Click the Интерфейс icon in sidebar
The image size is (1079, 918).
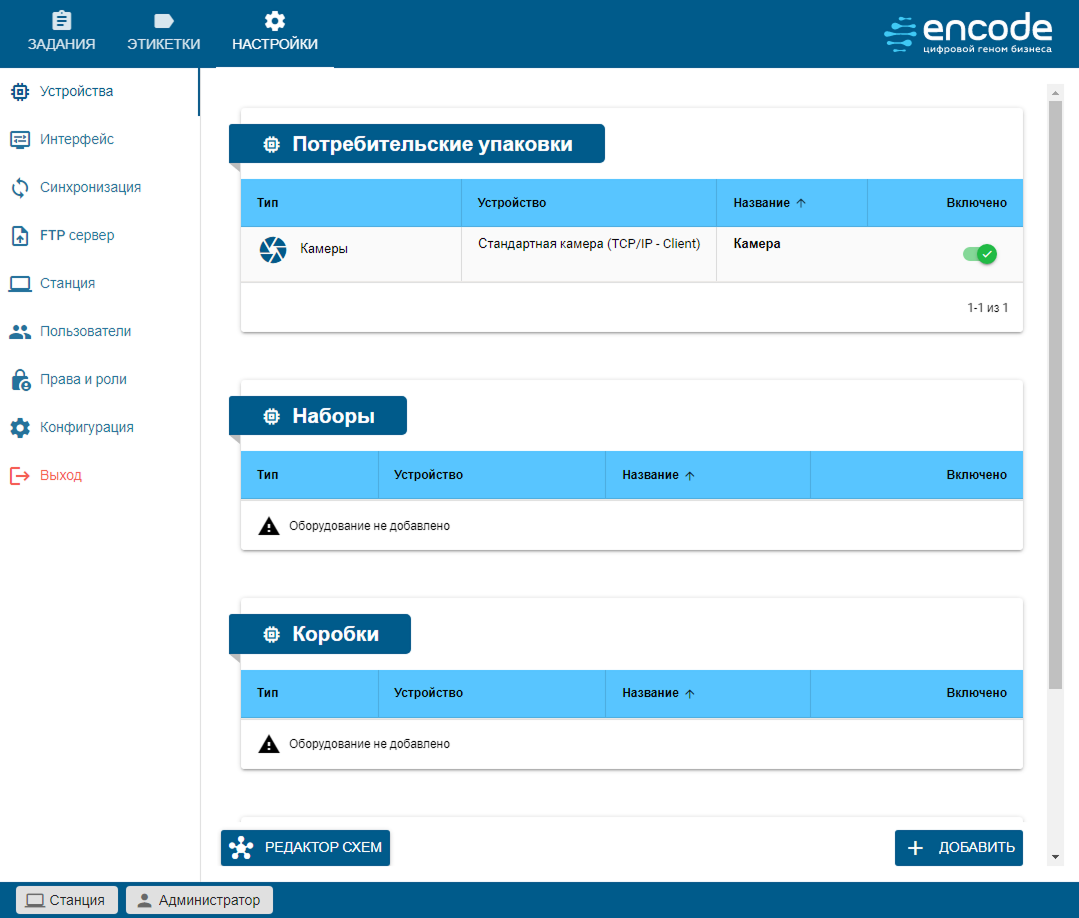click(x=20, y=140)
